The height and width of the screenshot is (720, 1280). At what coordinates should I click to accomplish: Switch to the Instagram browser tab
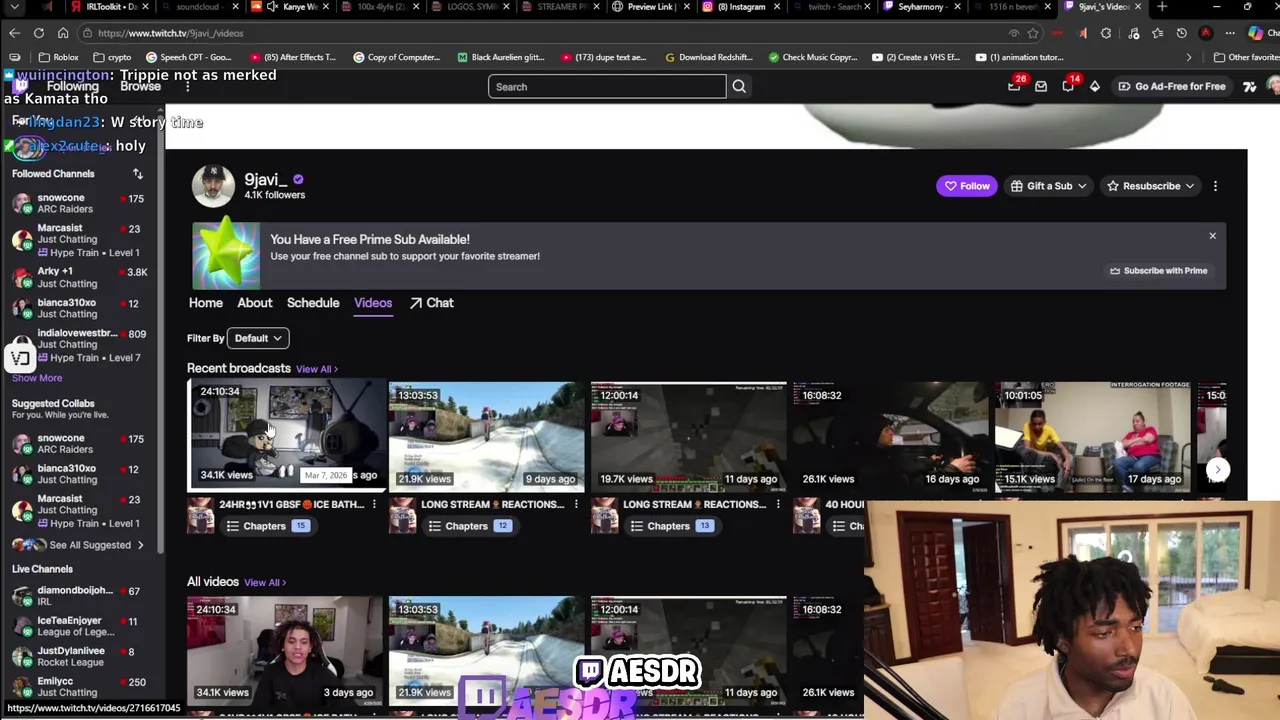click(x=741, y=7)
